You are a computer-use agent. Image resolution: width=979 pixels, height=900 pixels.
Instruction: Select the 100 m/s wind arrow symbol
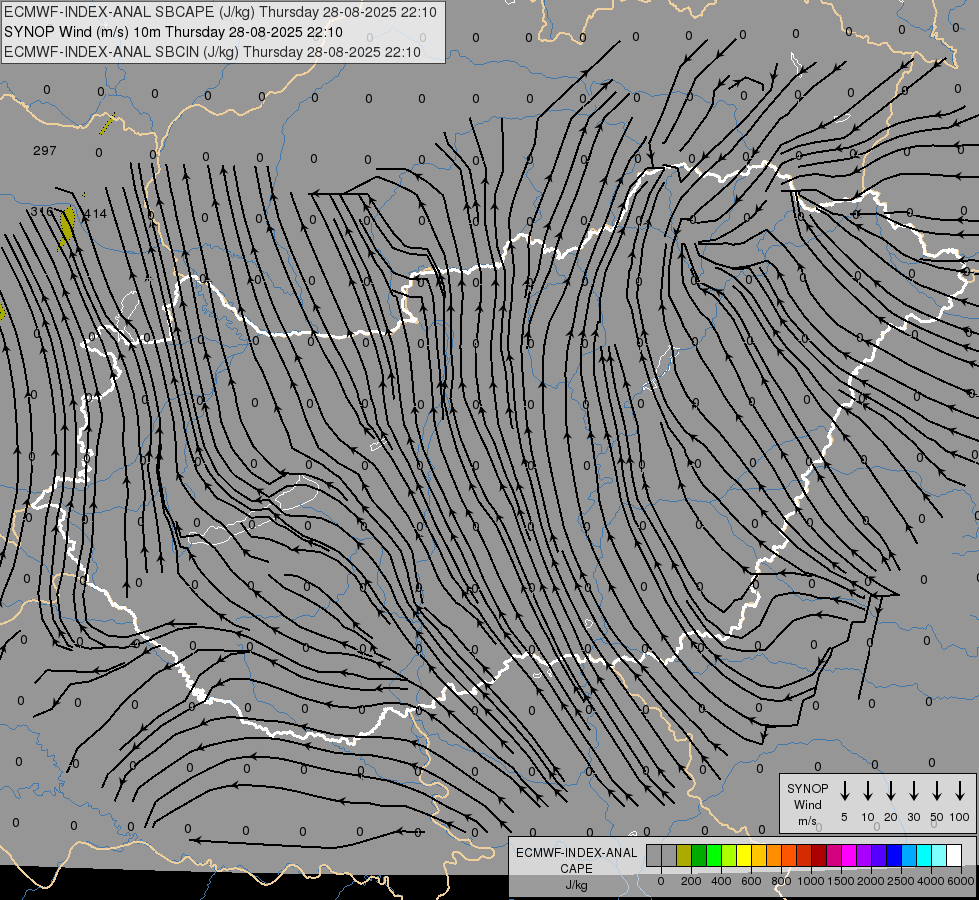tap(960, 791)
